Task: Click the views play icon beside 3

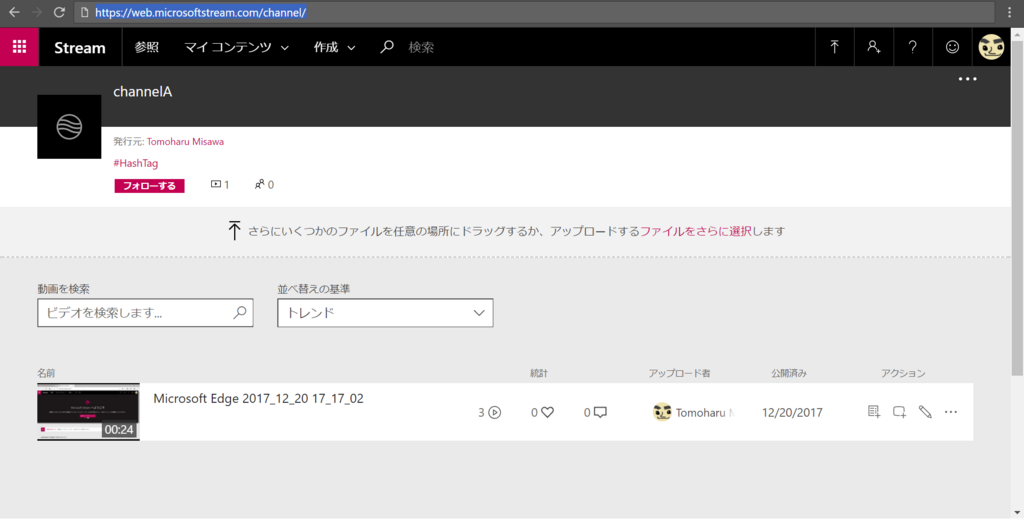Action: click(494, 413)
